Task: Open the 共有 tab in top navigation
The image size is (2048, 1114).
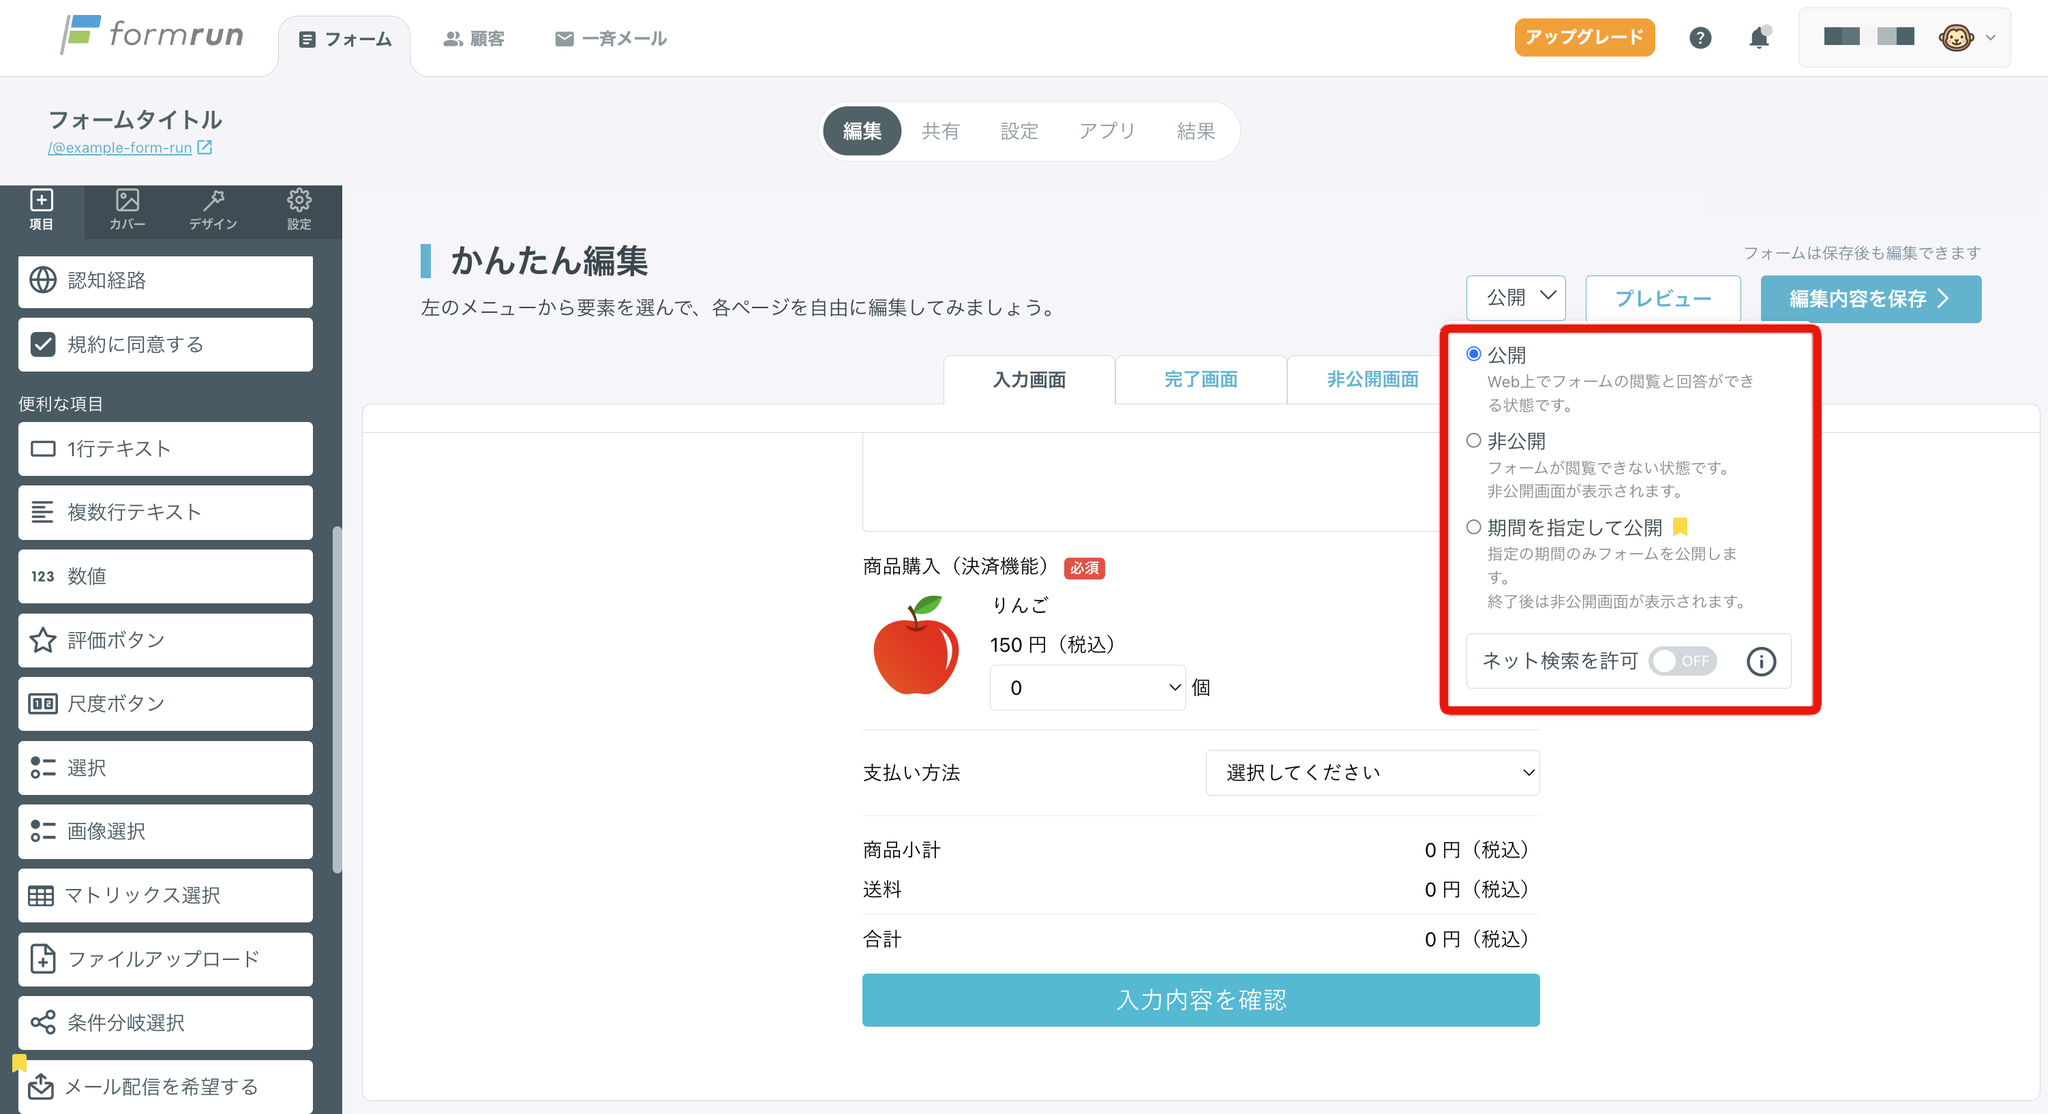Action: click(x=940, y=131)
